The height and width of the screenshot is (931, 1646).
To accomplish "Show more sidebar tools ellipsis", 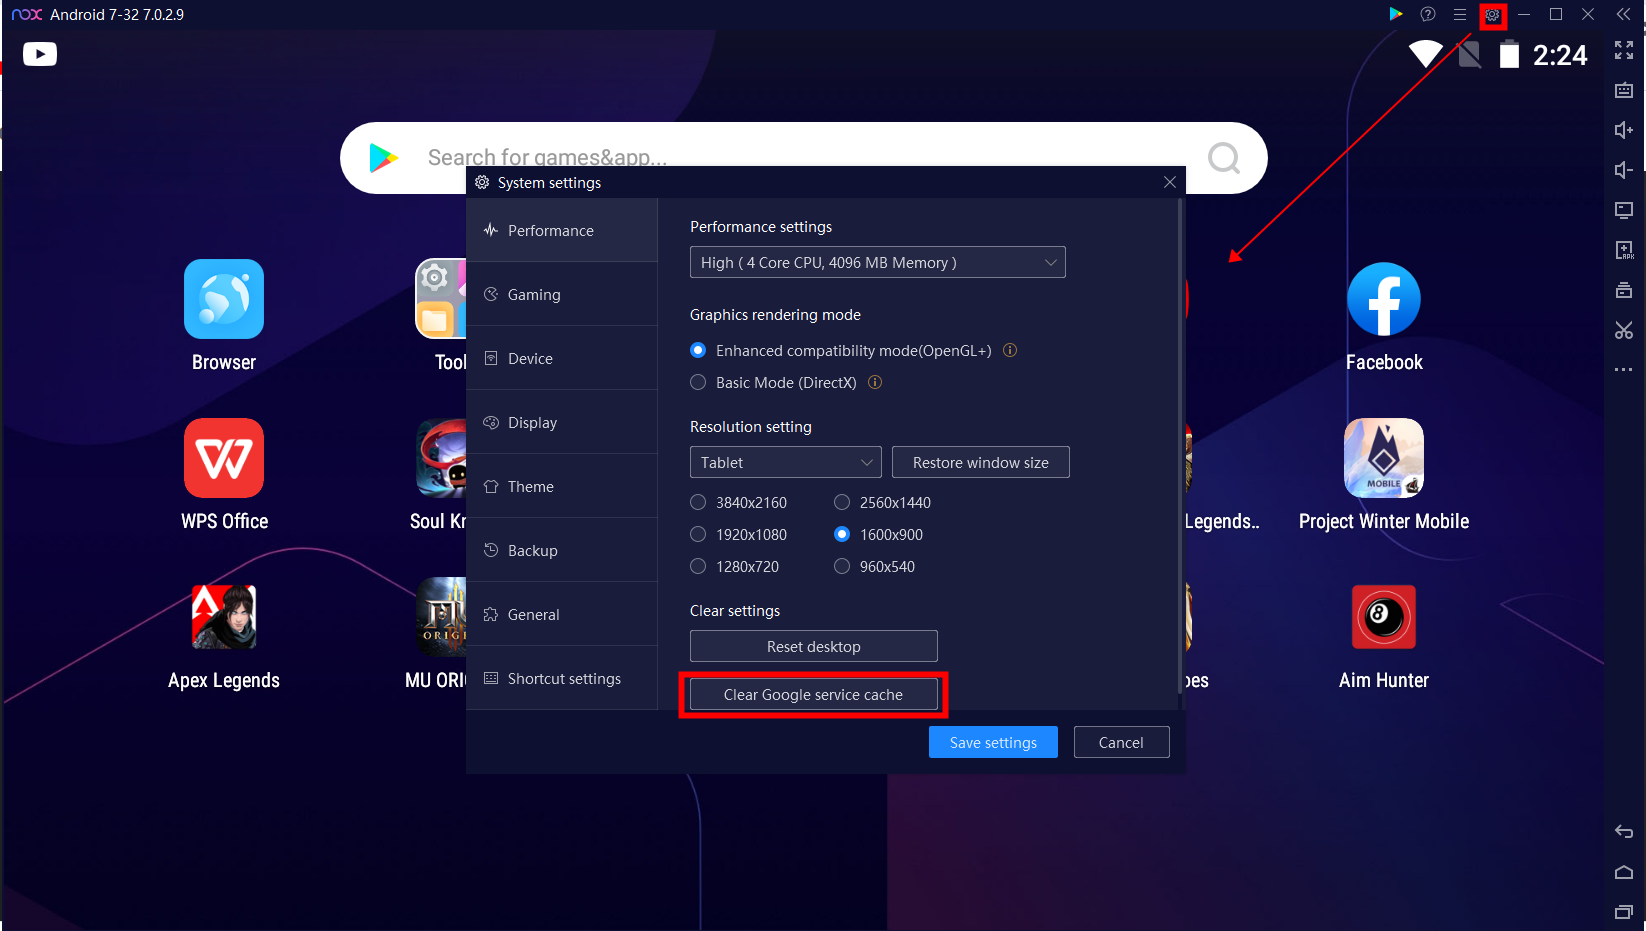I will click(x=1624, y=370).
